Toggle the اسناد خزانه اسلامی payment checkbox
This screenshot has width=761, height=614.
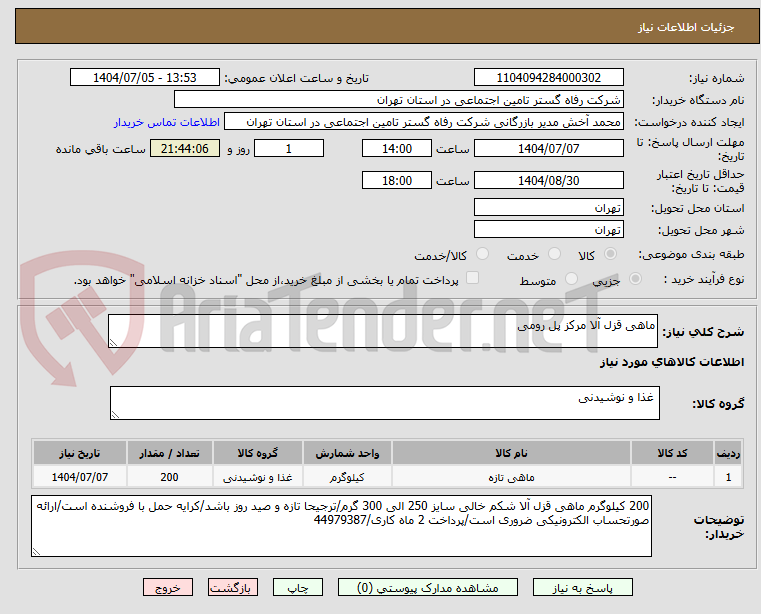pos(472,278)
